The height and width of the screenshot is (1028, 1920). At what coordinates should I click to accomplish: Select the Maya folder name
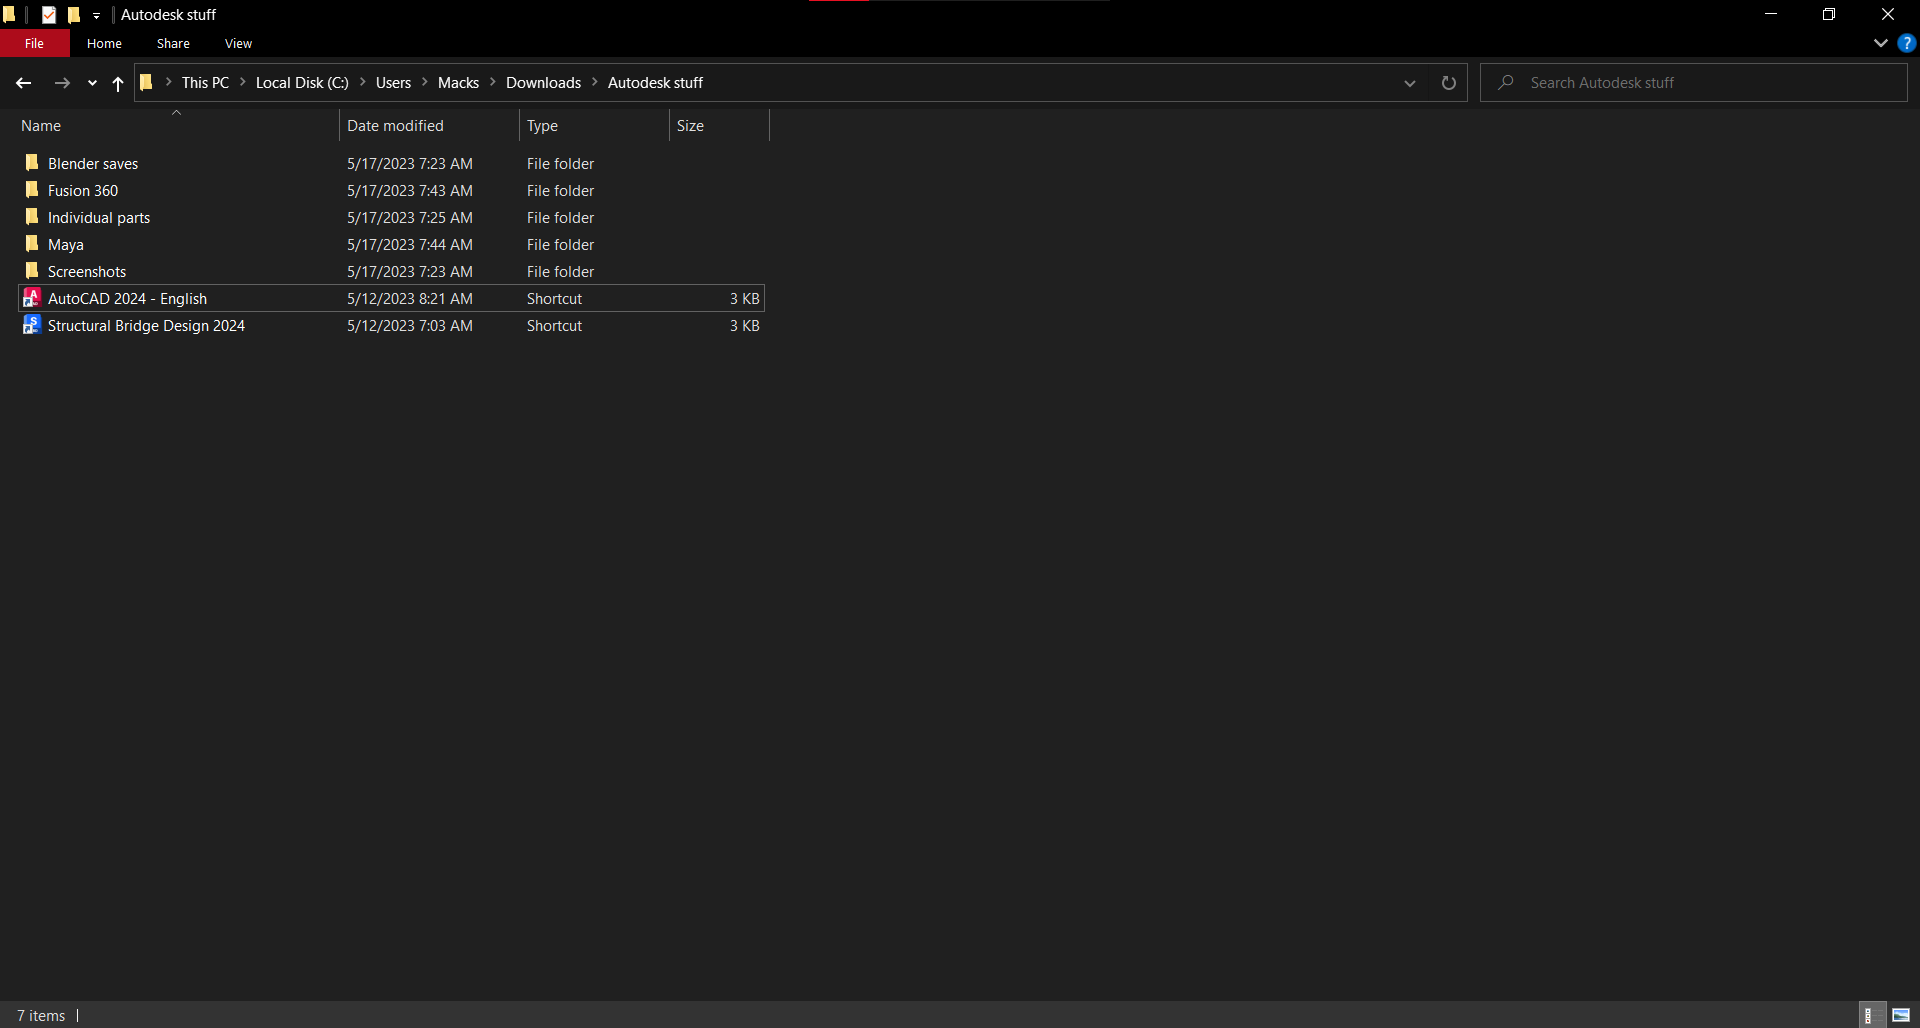(x=66, y=245)
